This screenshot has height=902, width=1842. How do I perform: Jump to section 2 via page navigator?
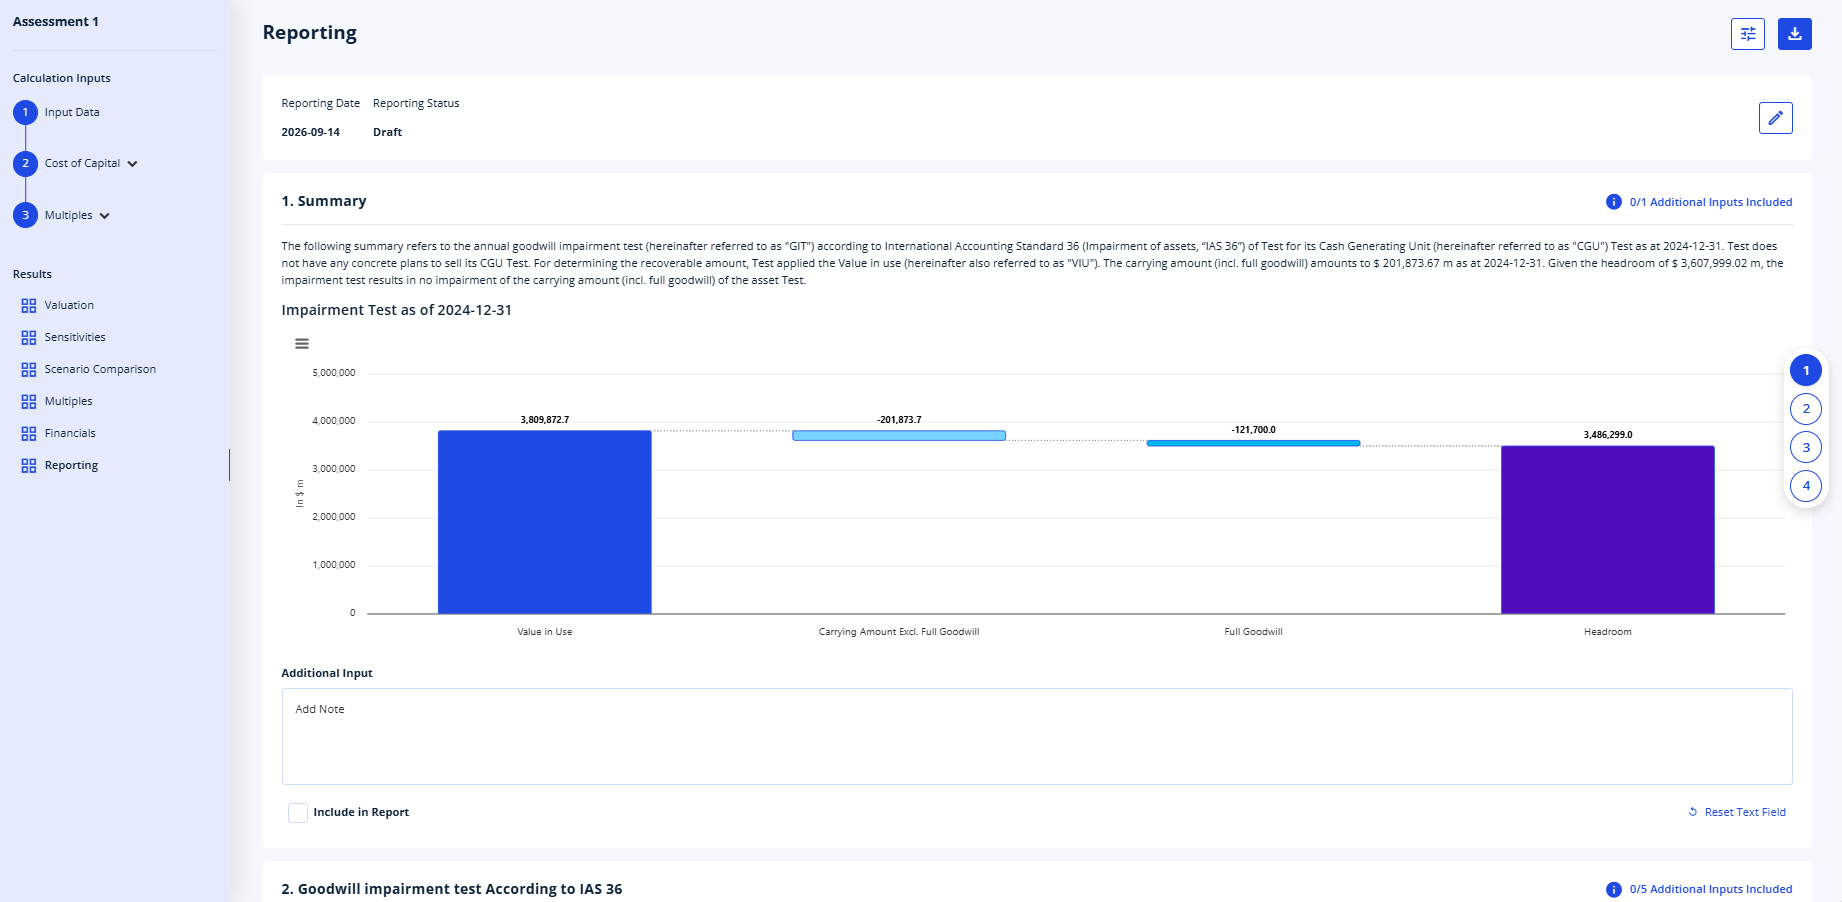(1806, 409)
